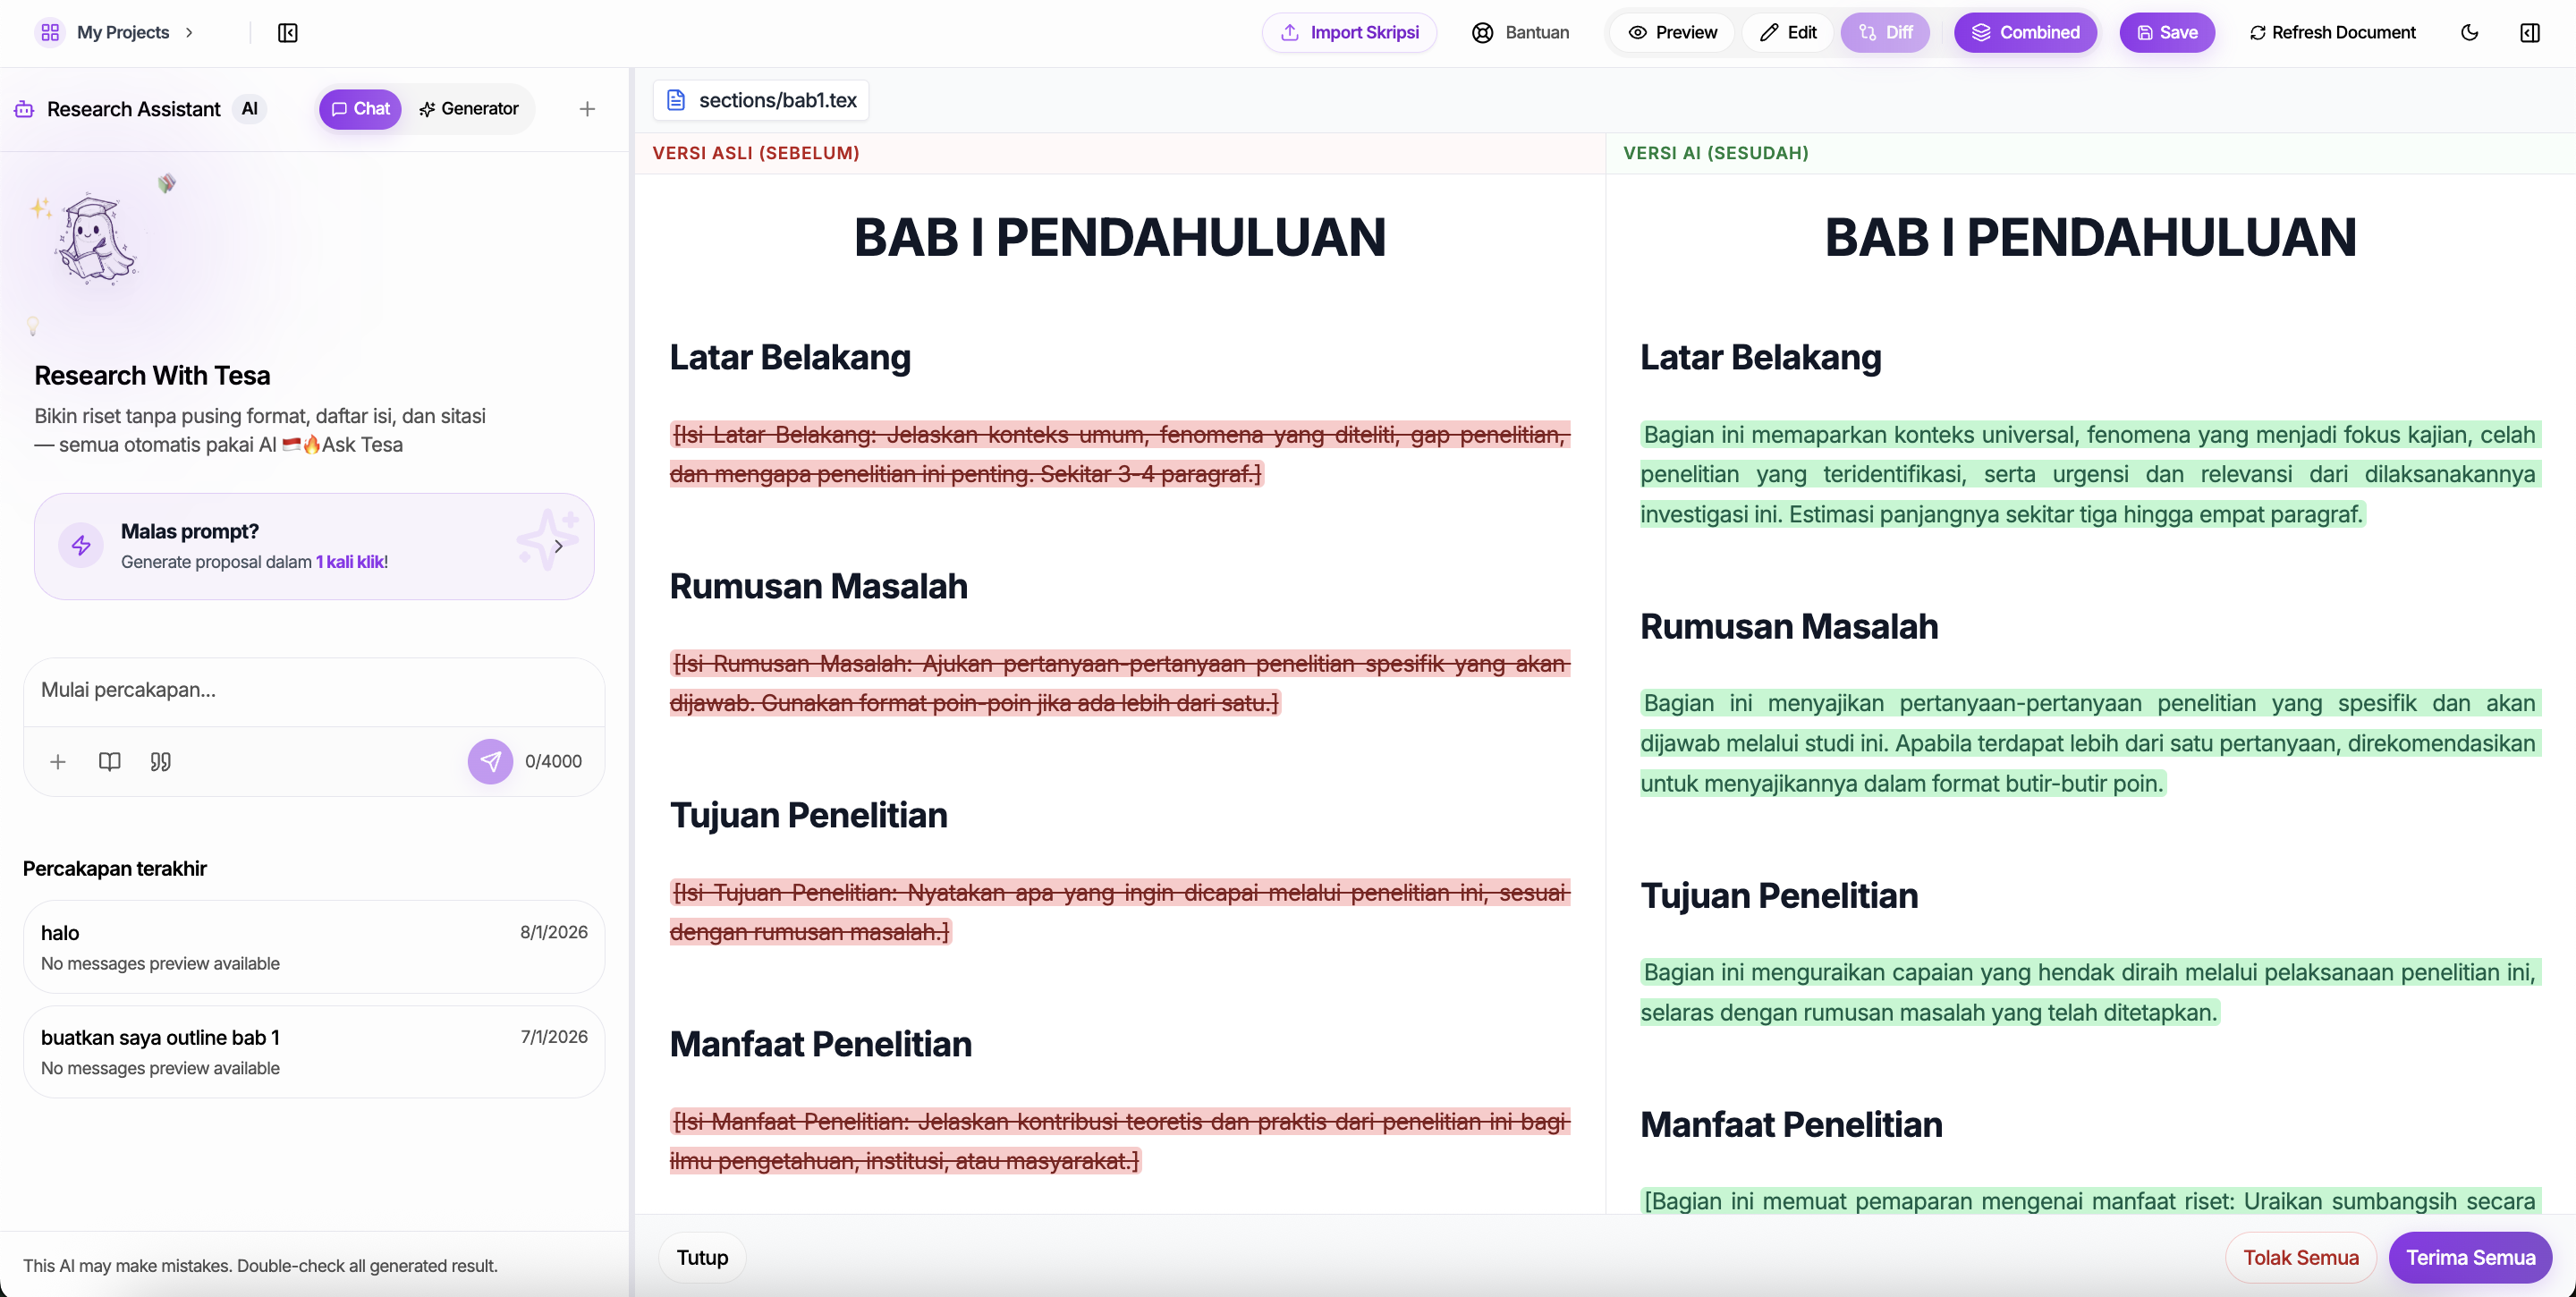Collapse the right editor panel
The width and height of the screenshot is (2576, 1297).
2531,32
